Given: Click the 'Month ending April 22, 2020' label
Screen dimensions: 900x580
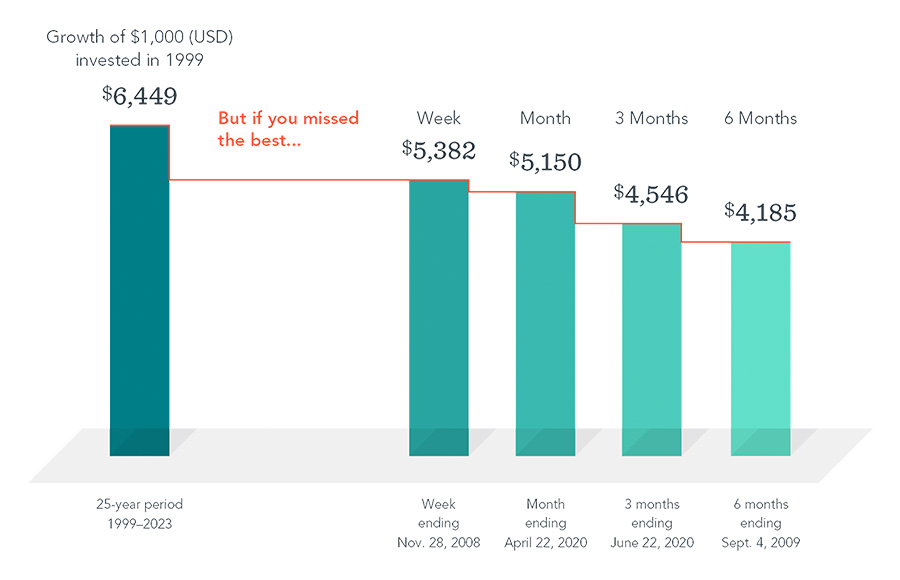Looking at the screenshot, I should pyautogui.click(x=545, y=523).
